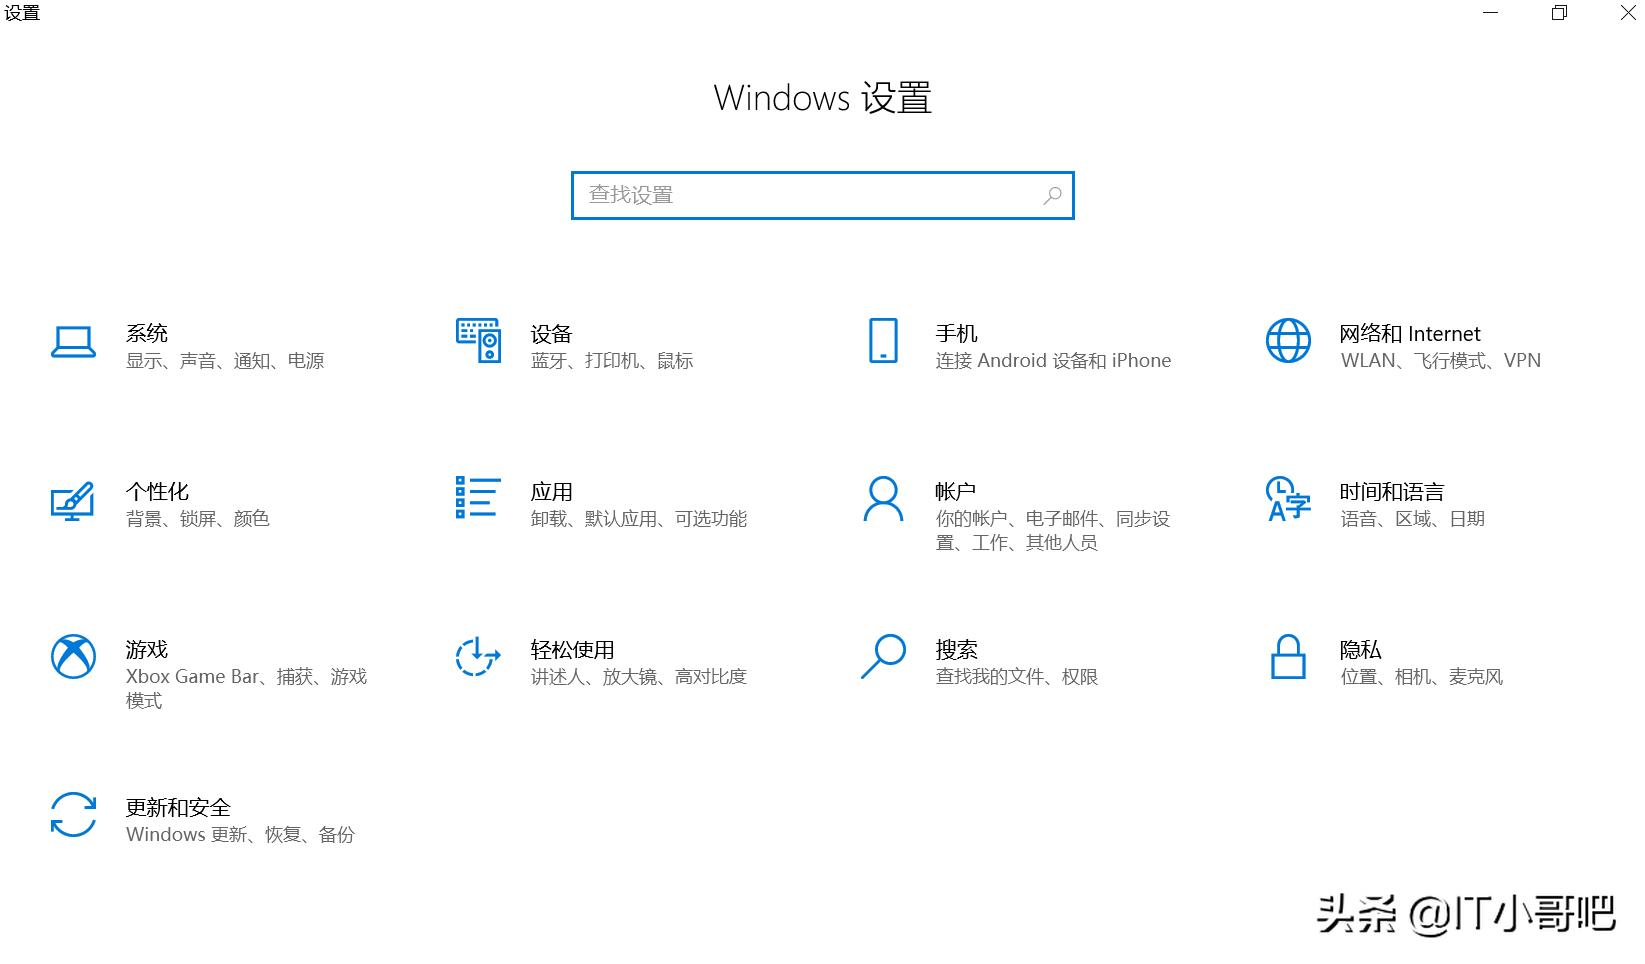Open WLAN、飞行模式、VPN settings
The image size is (1645, 964).
point(1440,360)
